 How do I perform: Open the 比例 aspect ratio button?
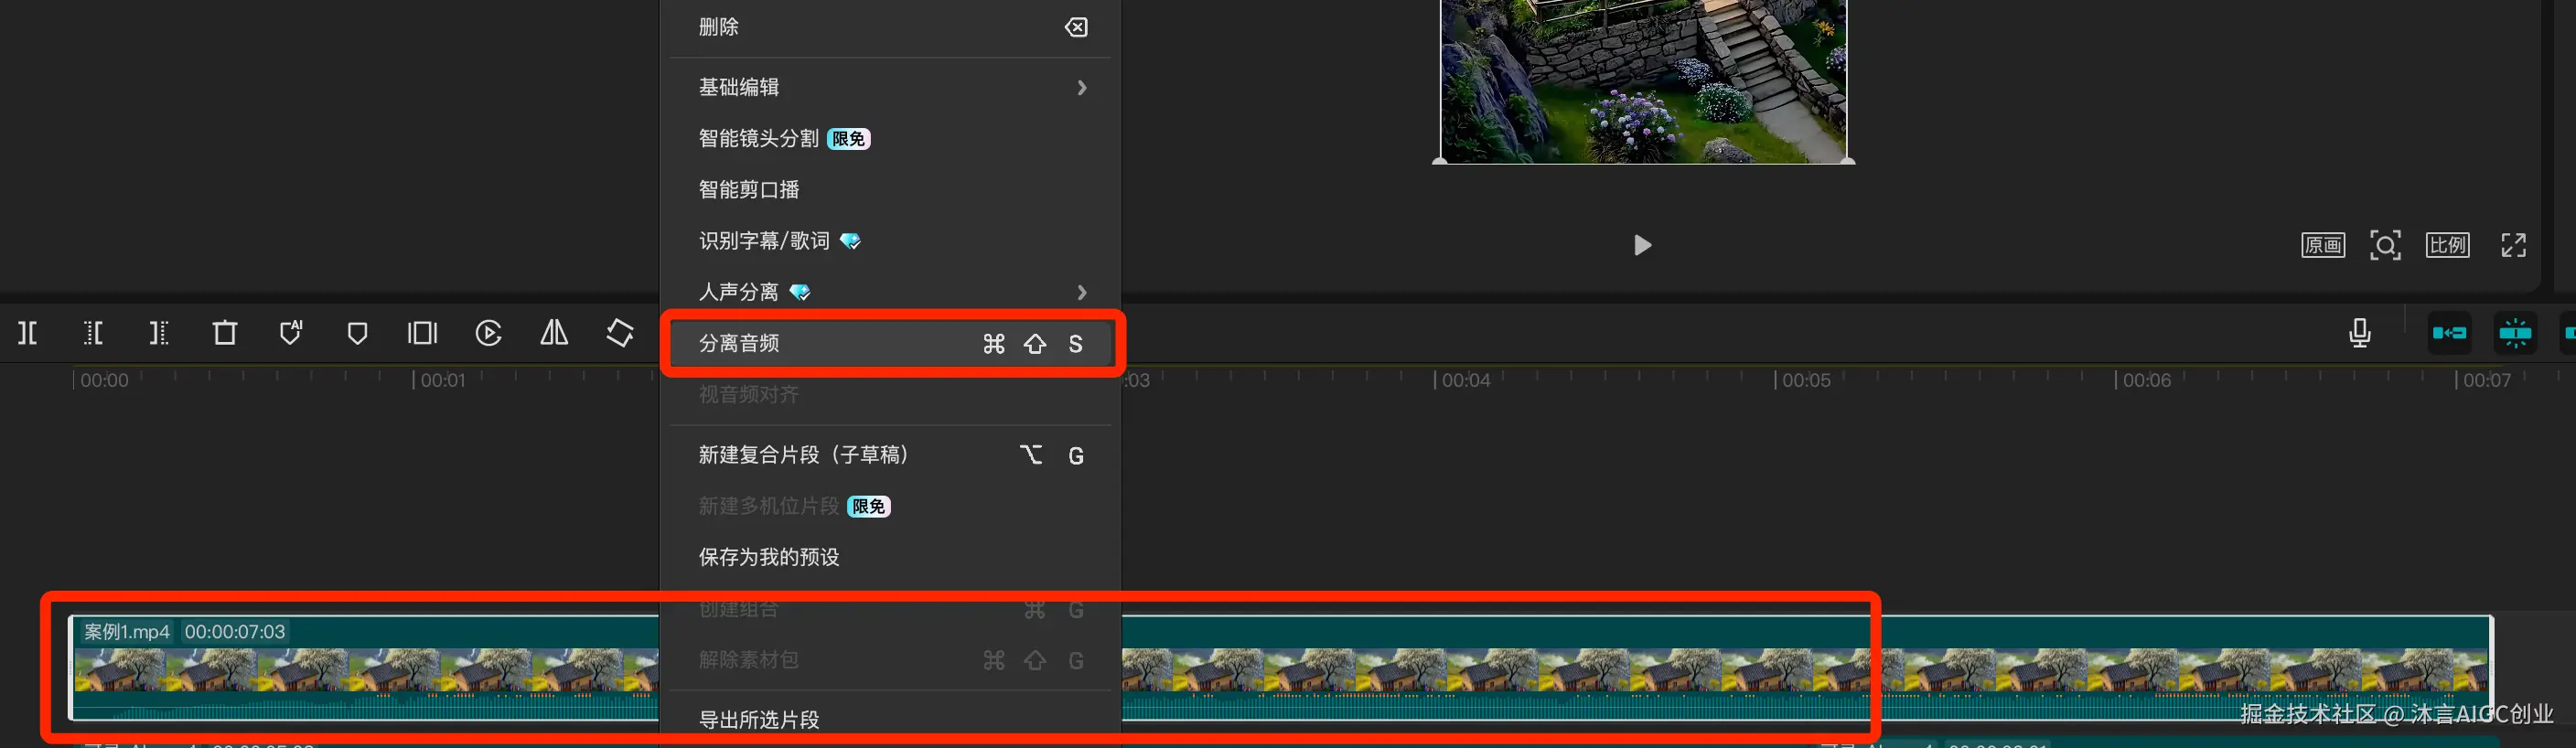[x=2447, y=245]
